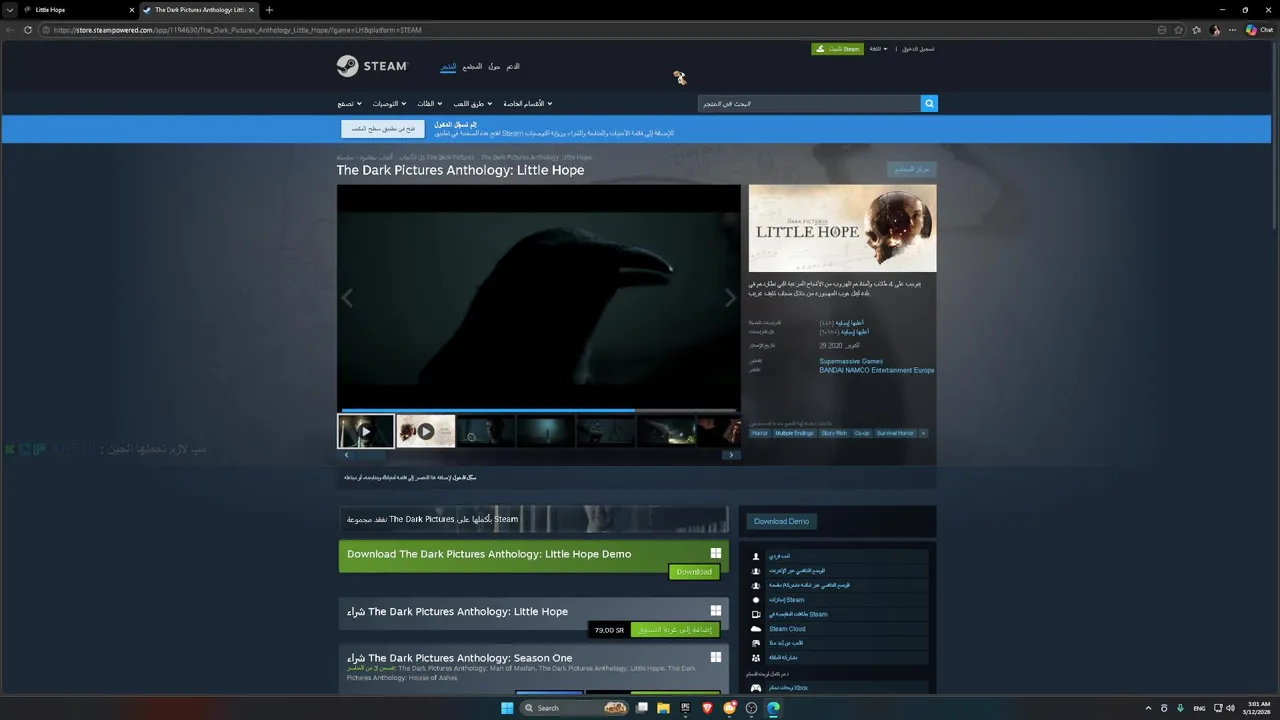Click the green Install Steam button

tap(838, 49)
